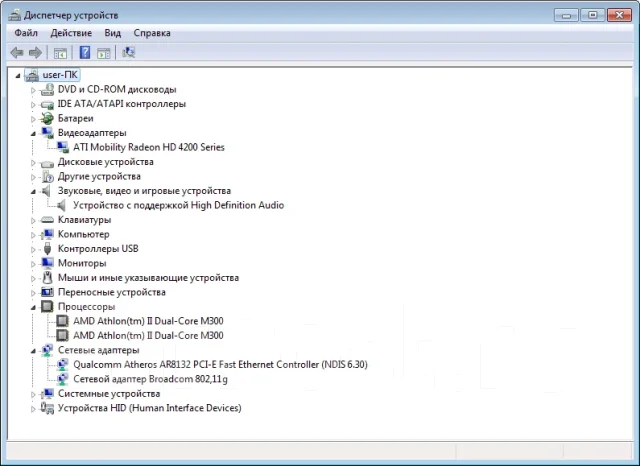Open the Вид menu

[x=113, y=33]
